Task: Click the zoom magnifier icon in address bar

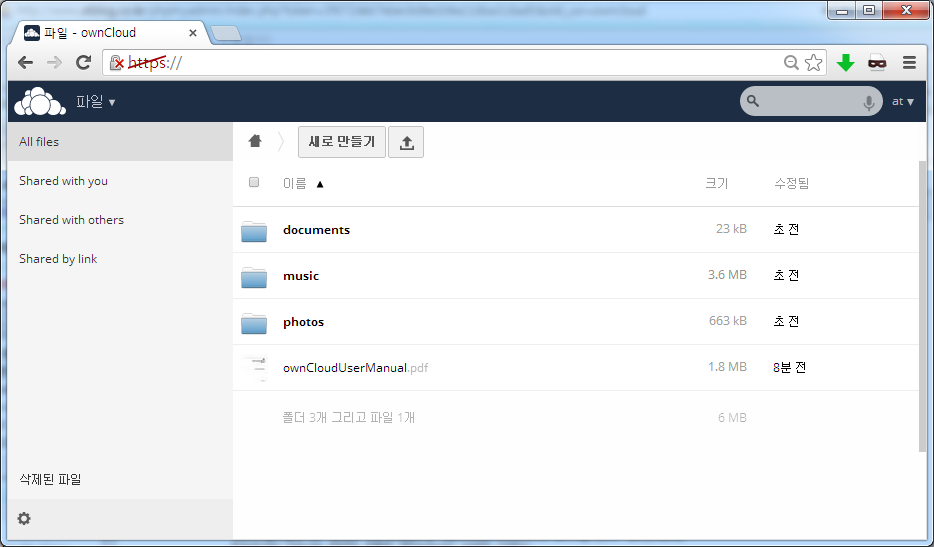Action: (791, 63)
